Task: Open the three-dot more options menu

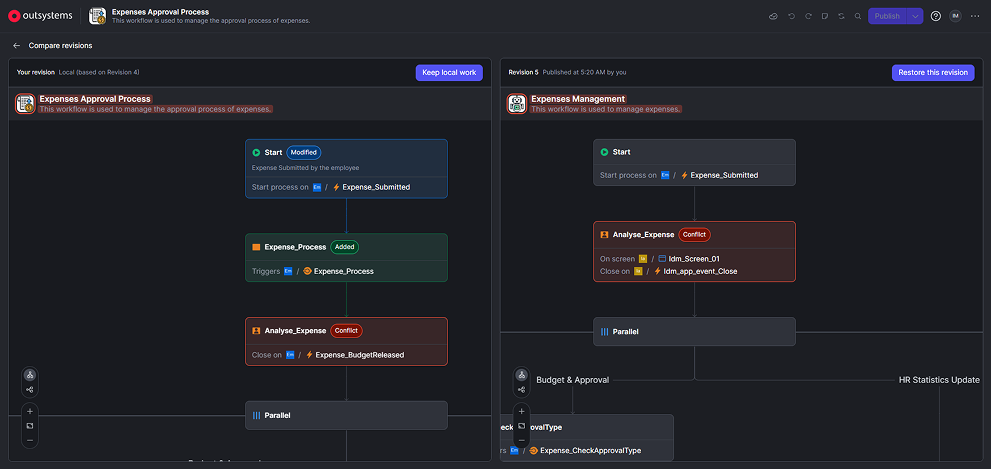Action: pyautogui.click(x=975, y=16)
